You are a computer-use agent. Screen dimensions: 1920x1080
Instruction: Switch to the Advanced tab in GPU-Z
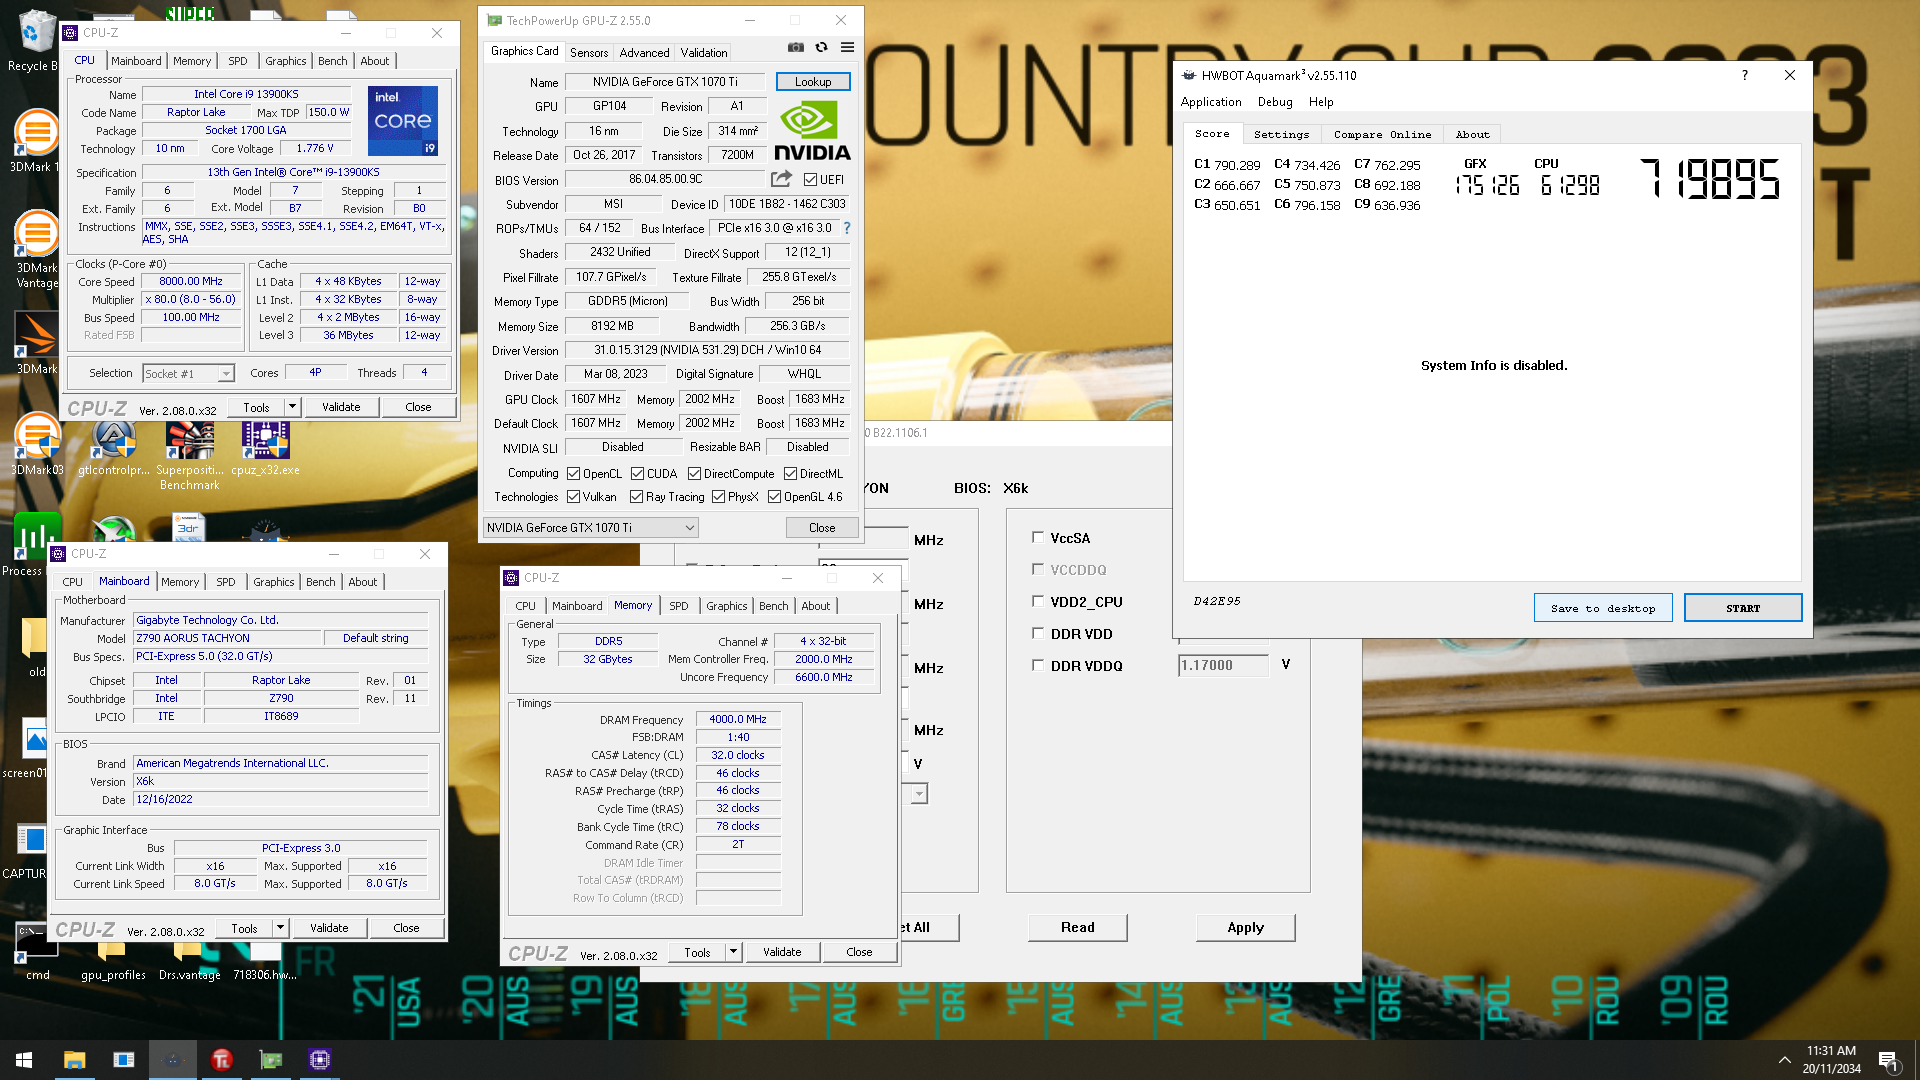pos(644,53)
